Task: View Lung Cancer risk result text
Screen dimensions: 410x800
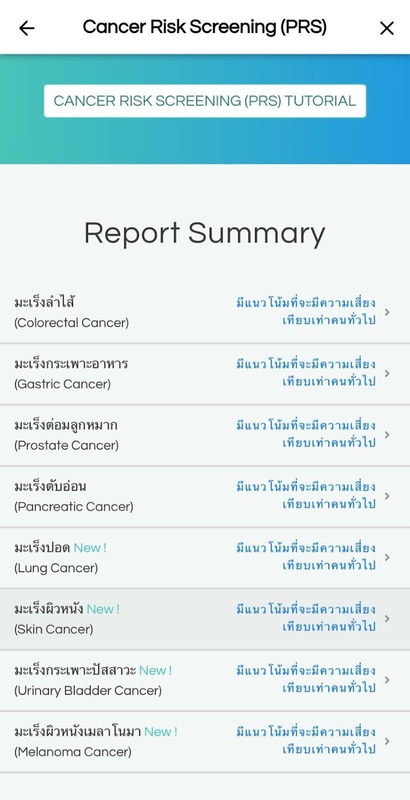Action: (x=306, y=557)
